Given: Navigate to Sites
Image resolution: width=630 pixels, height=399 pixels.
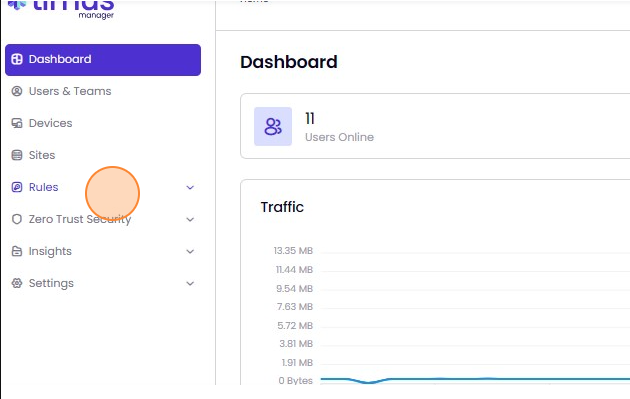Looking at the screenshot, I should [42, 155].
